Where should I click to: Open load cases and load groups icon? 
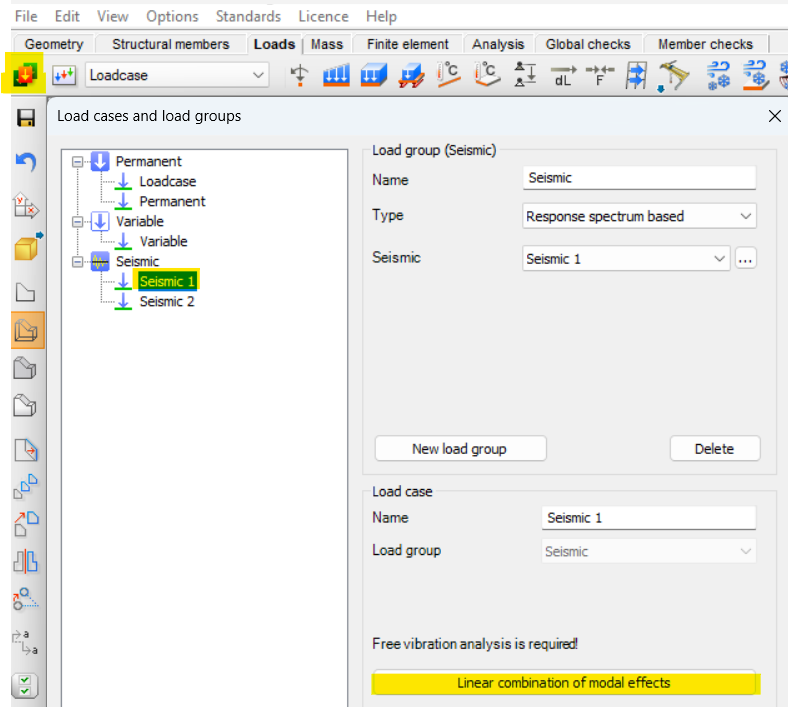pos(25,75)
